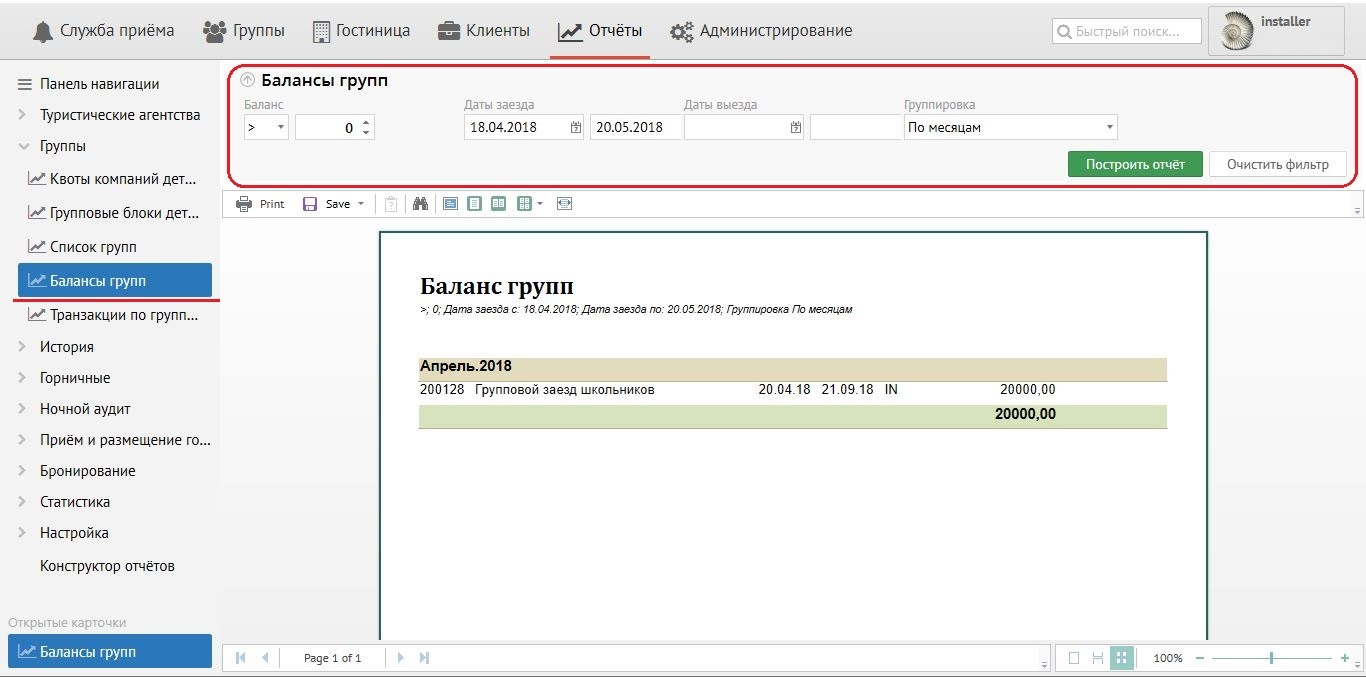Image resolution: width=1366 pixels, height=677 pixels.
Task: Click the Print icon in report toolbar
Action: (x=244, y=204)
